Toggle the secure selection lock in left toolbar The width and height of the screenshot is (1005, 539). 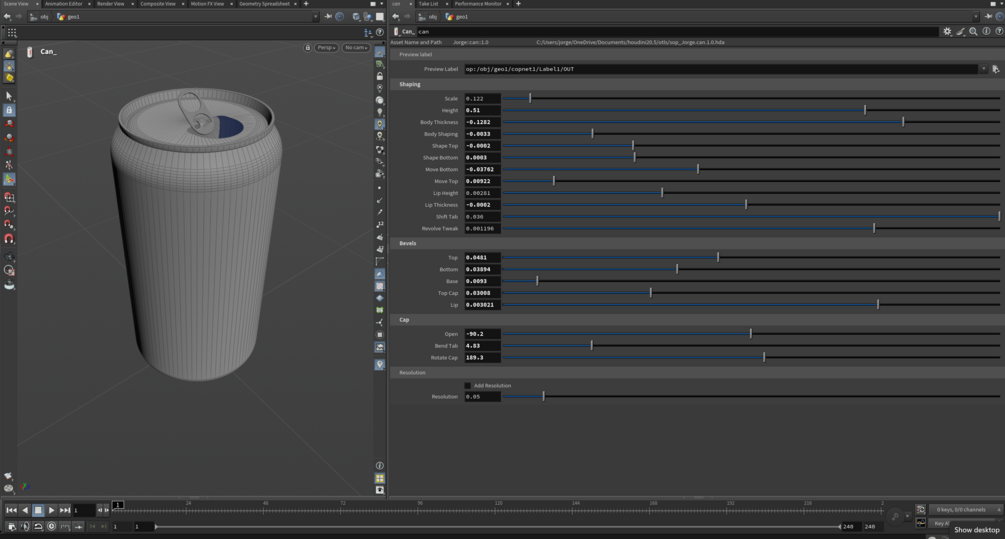coord(9,110)
